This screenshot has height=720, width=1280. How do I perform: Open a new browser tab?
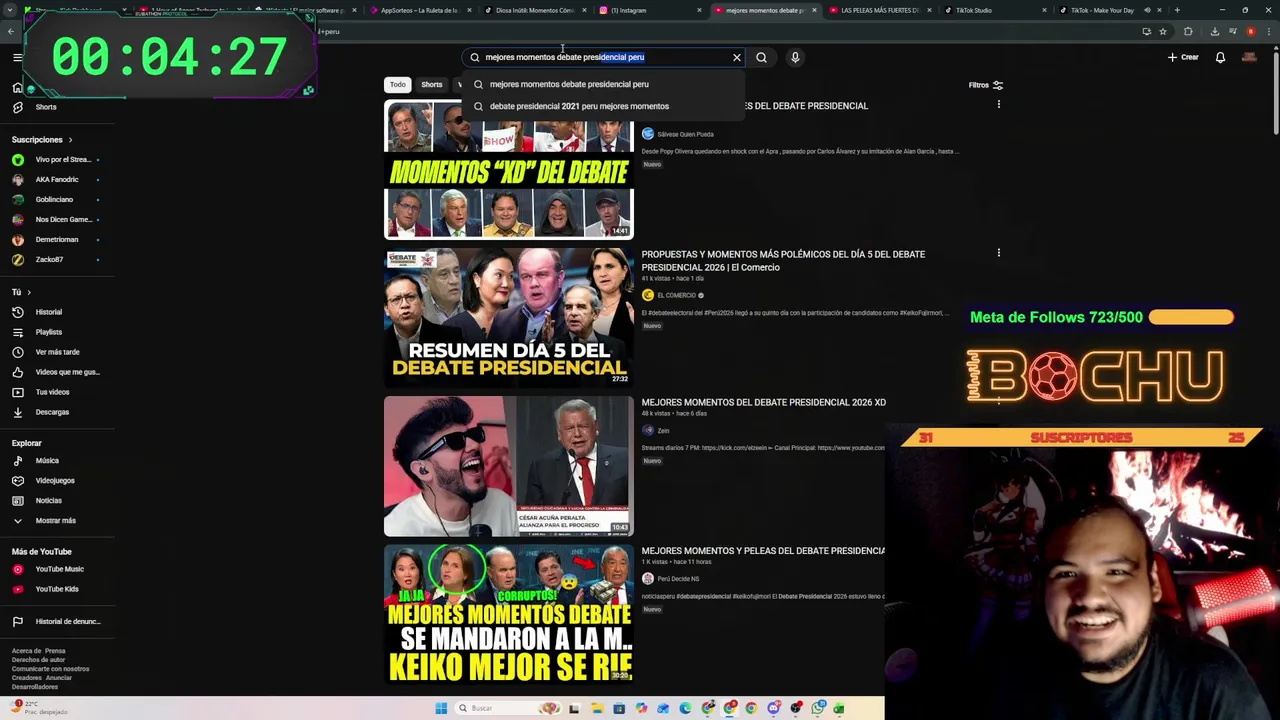[x=1177, y=10]
